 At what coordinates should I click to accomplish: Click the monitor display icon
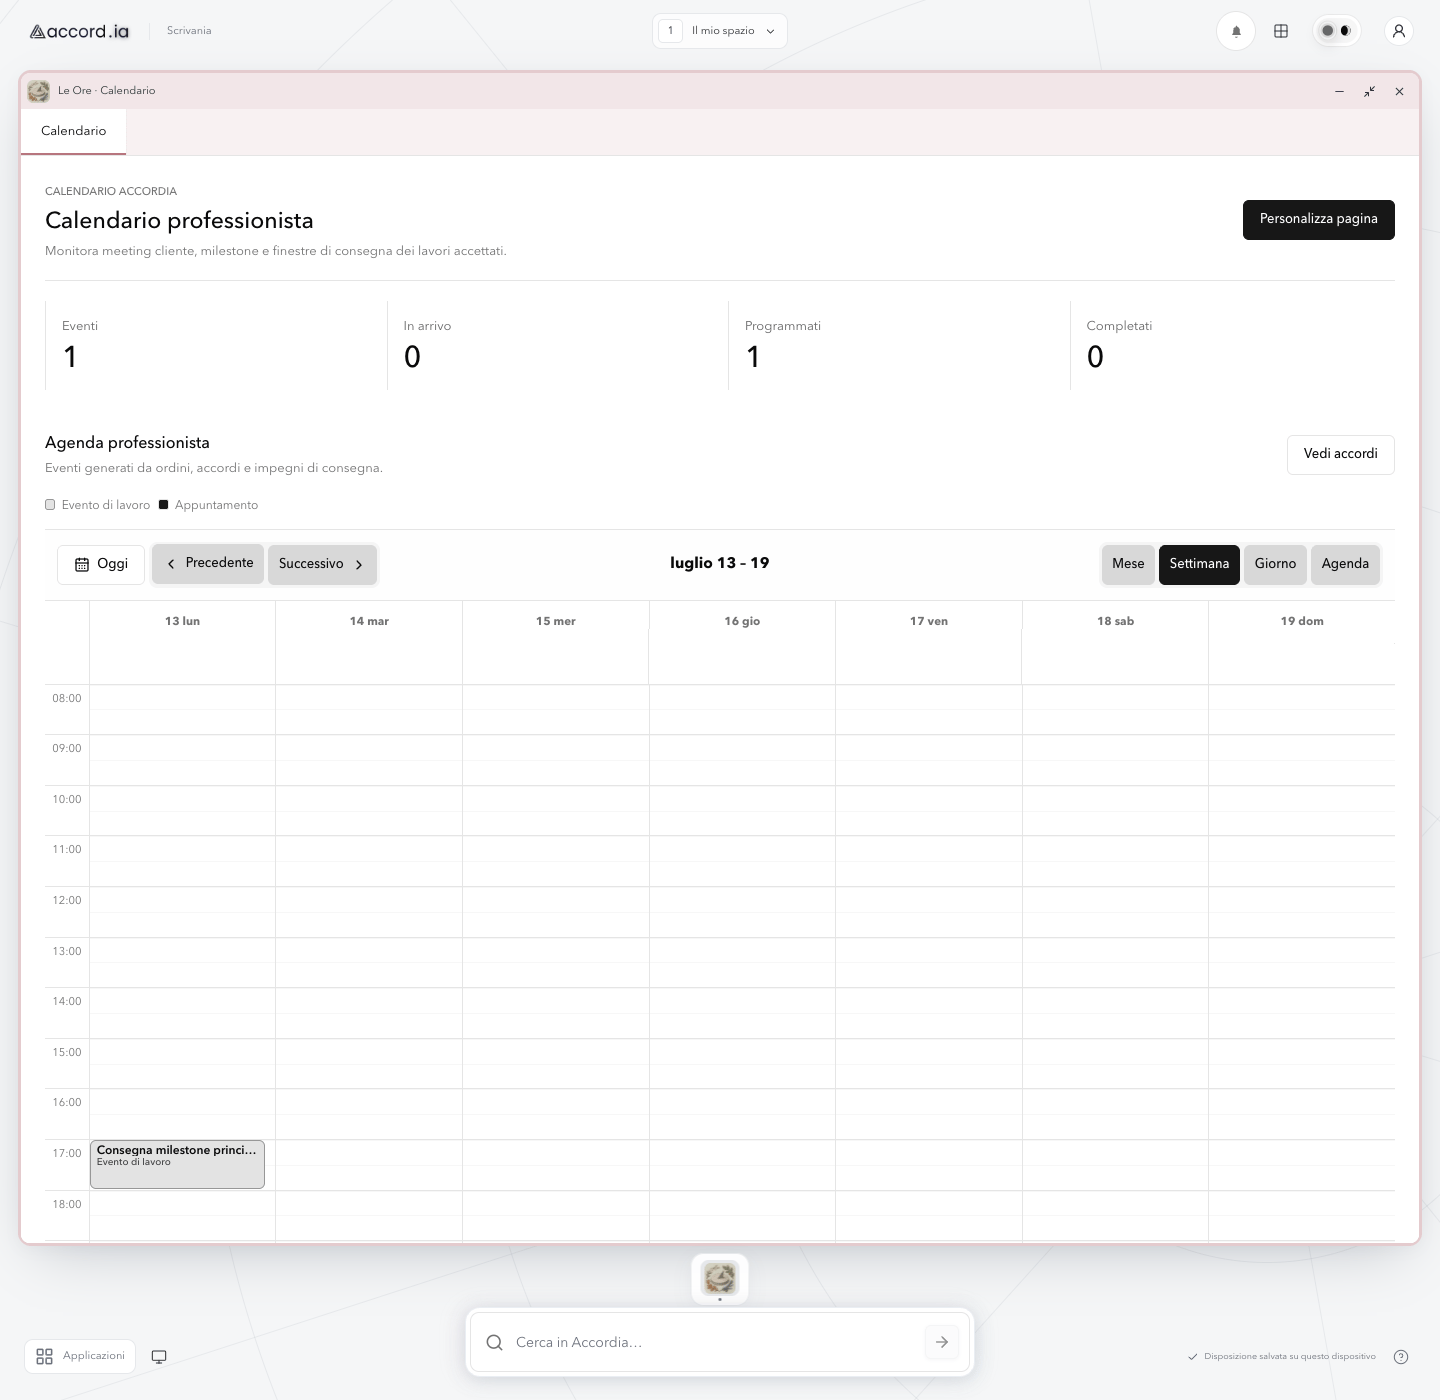tap(159, 1357)
